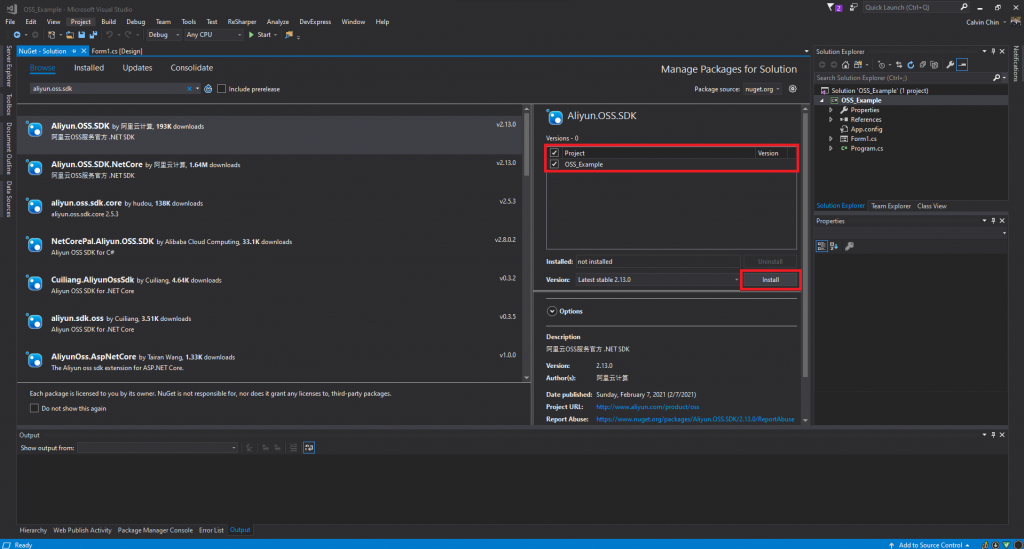
Task: Uncheck the OSS_Example project checkbox
Action: pos(554,165)
